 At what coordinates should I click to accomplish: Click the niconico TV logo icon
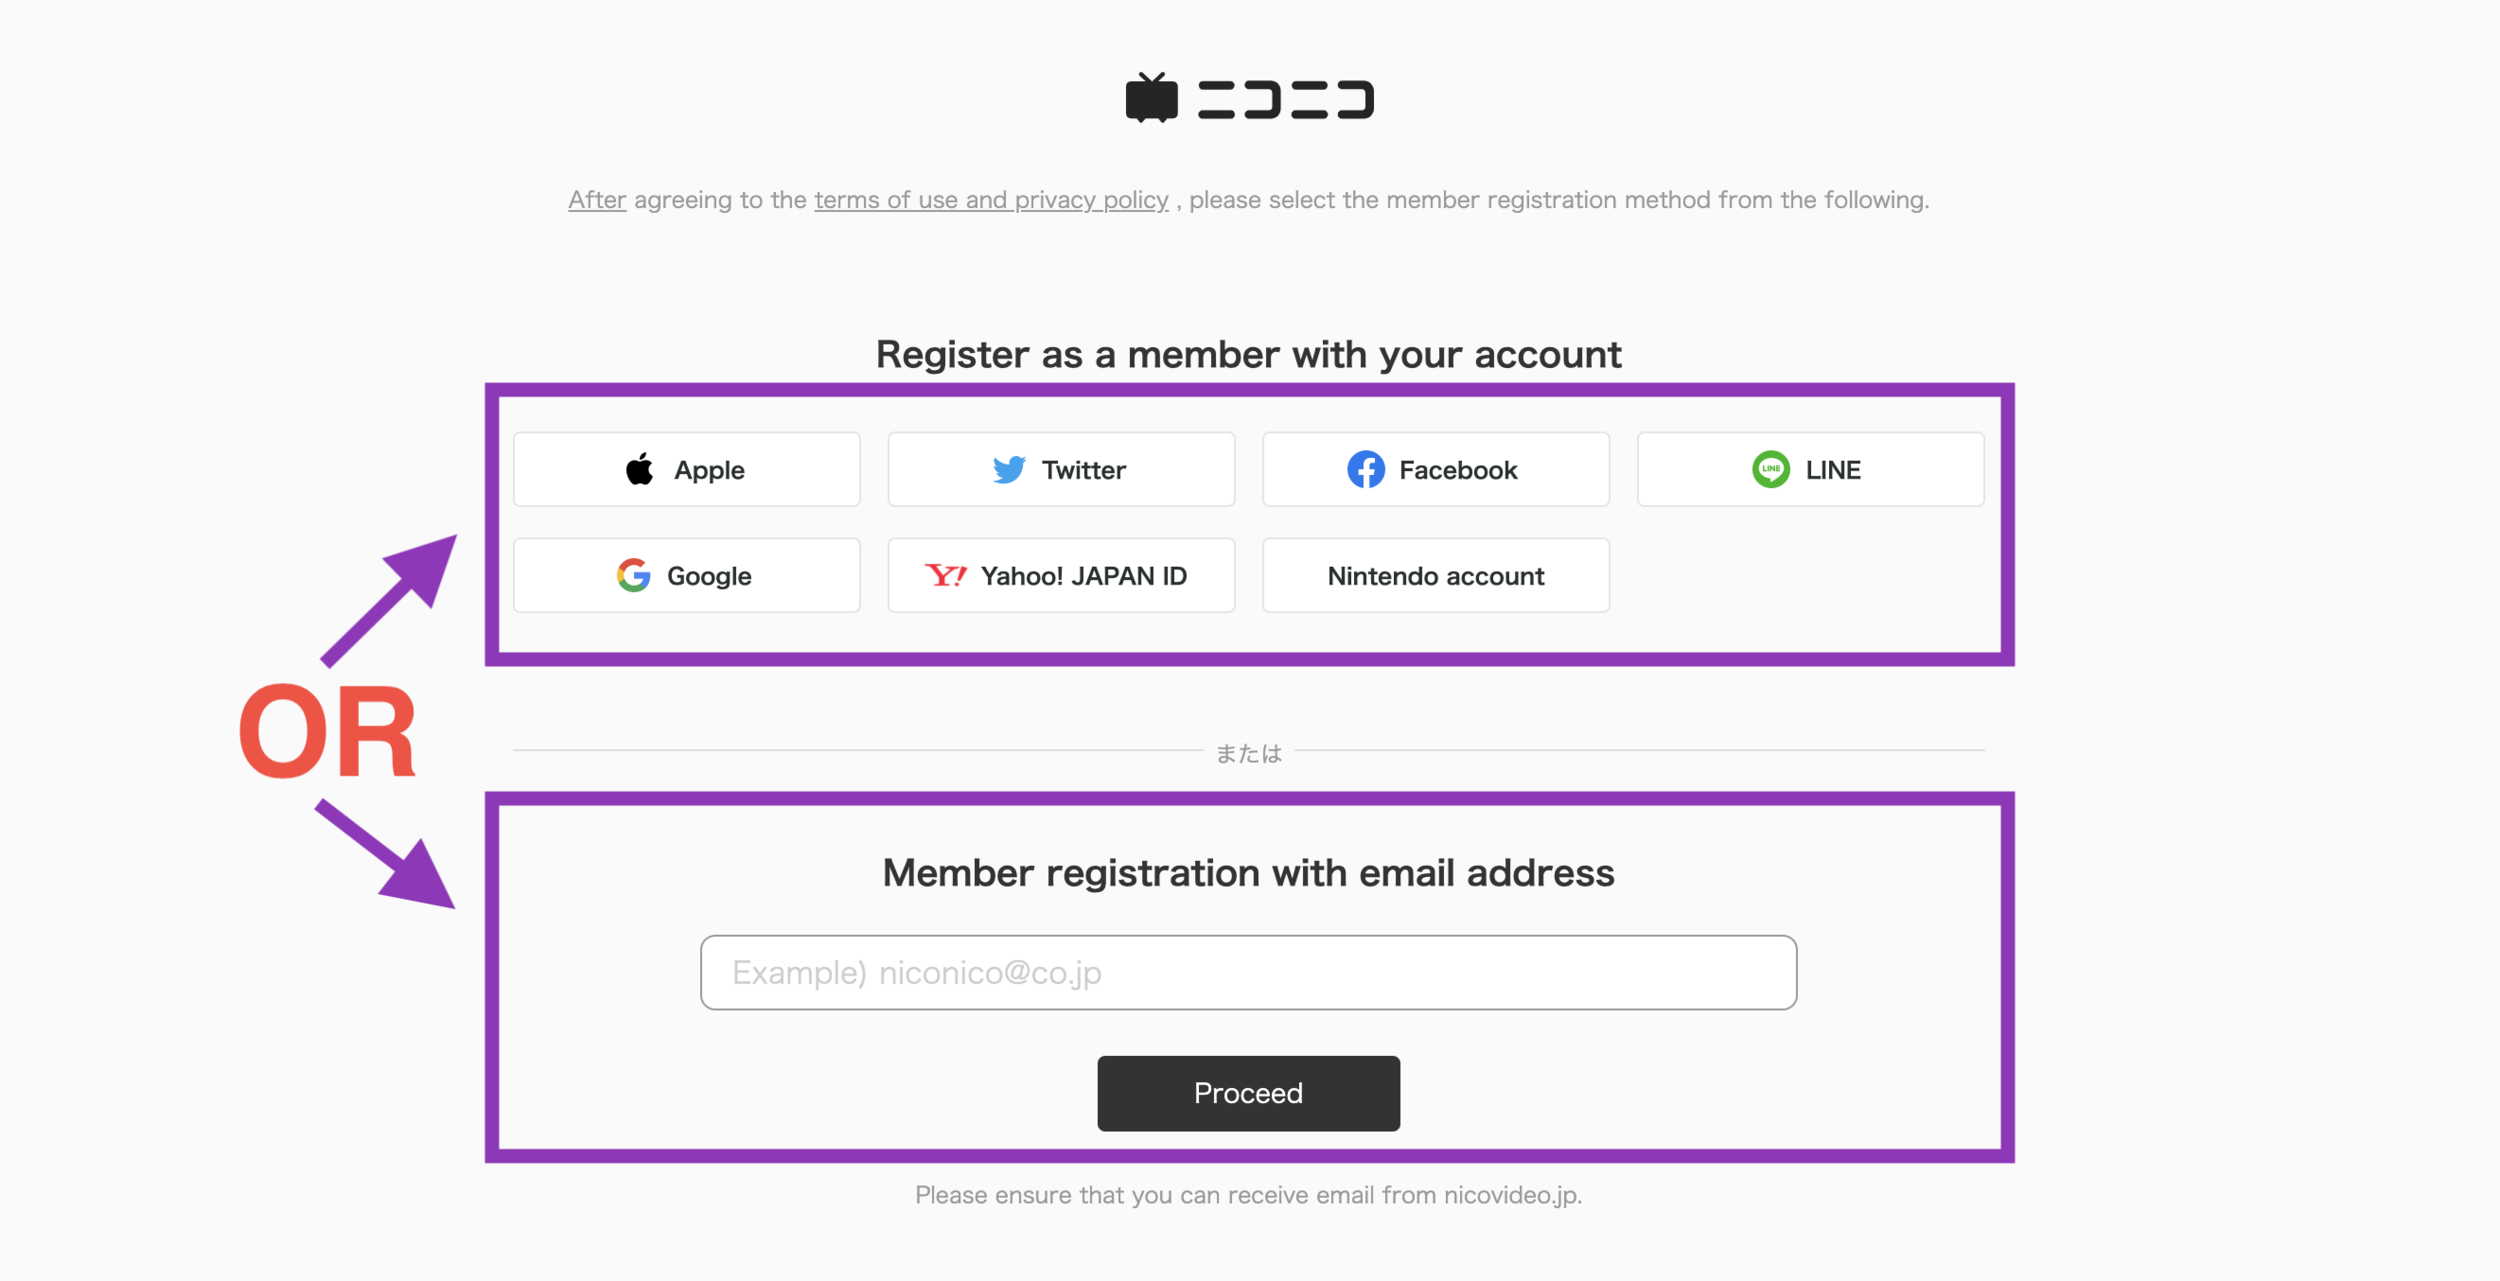[x=1152, y=98]
